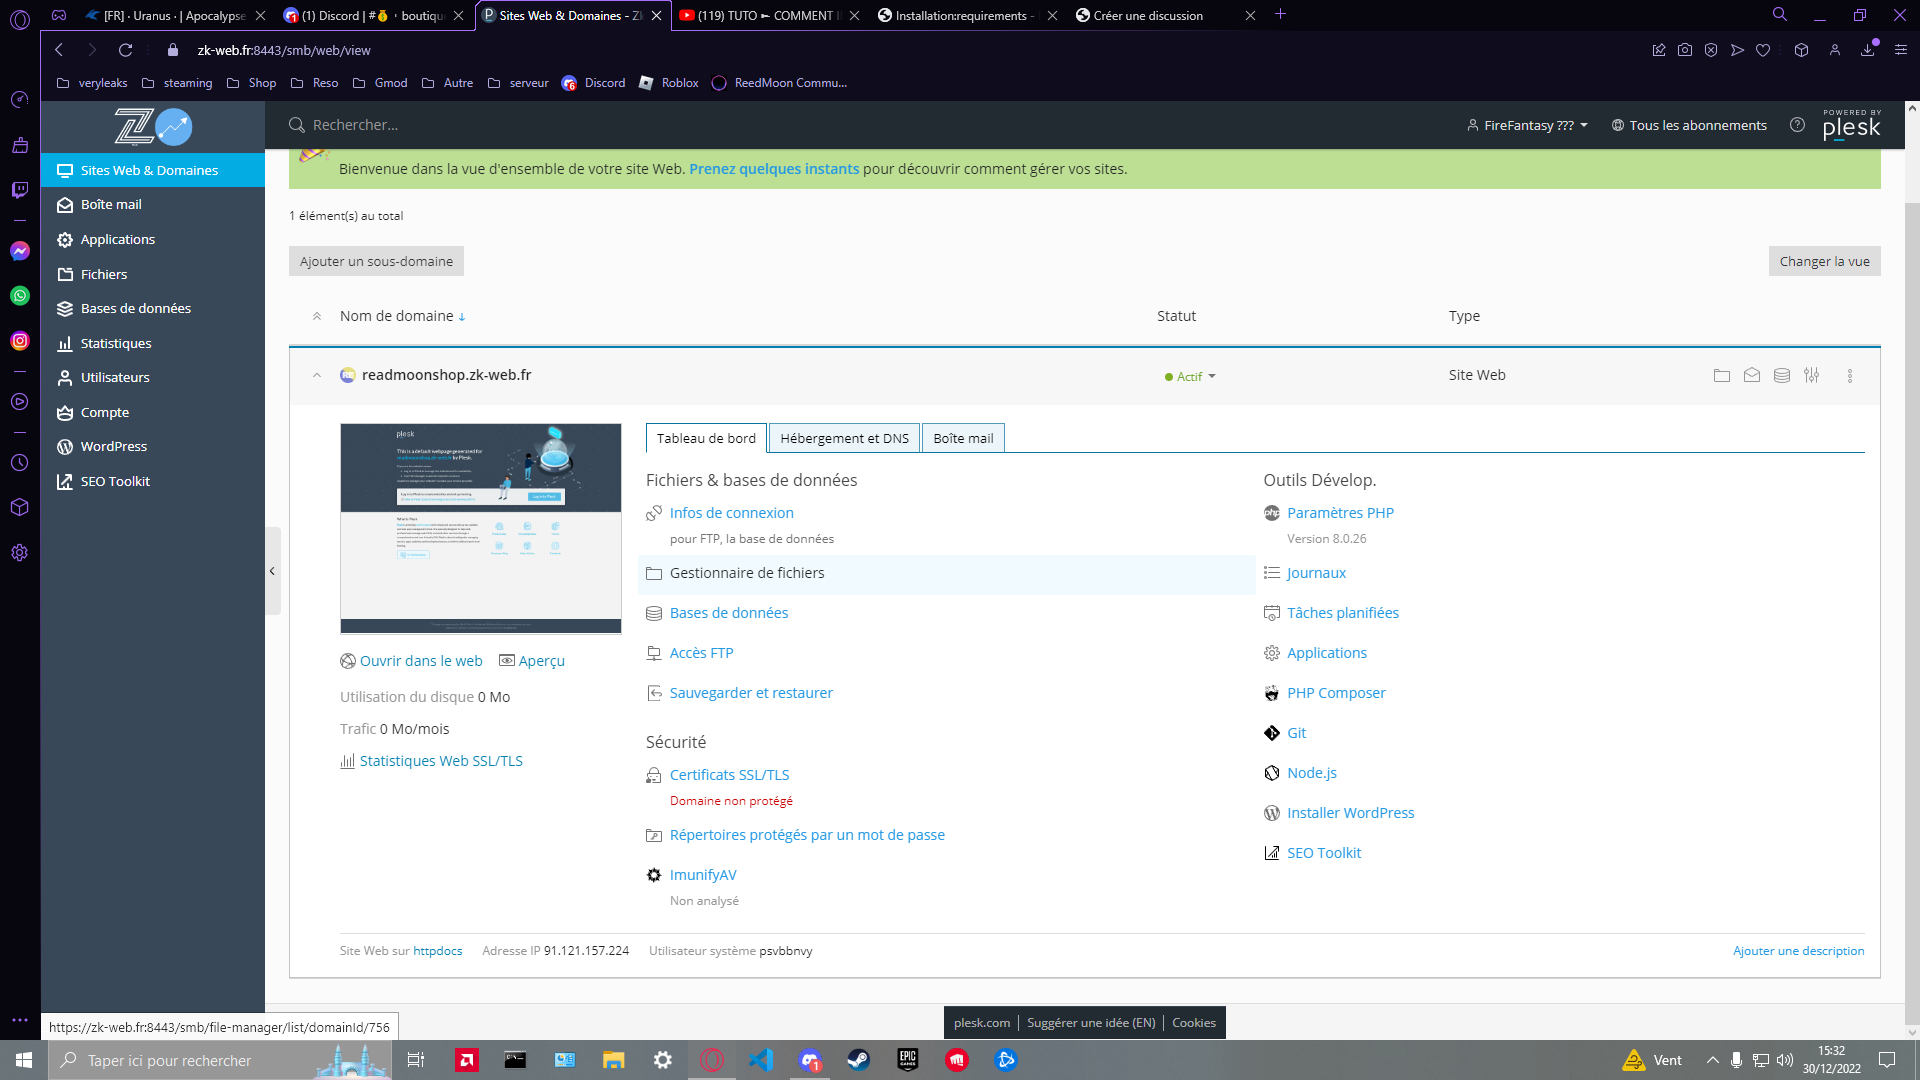Open Git tool link
Viewport: 1920px width, 1080px height.
tap(1296, 733)
